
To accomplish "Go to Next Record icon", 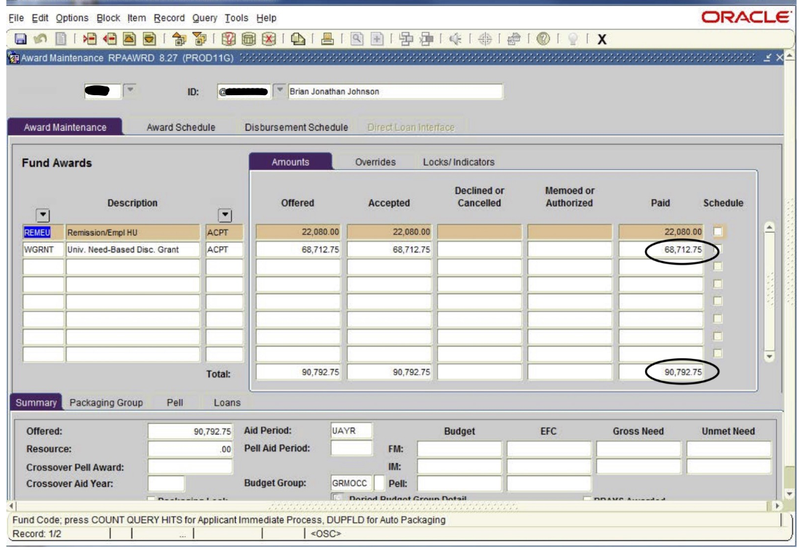I will click(x=149, y=39).
